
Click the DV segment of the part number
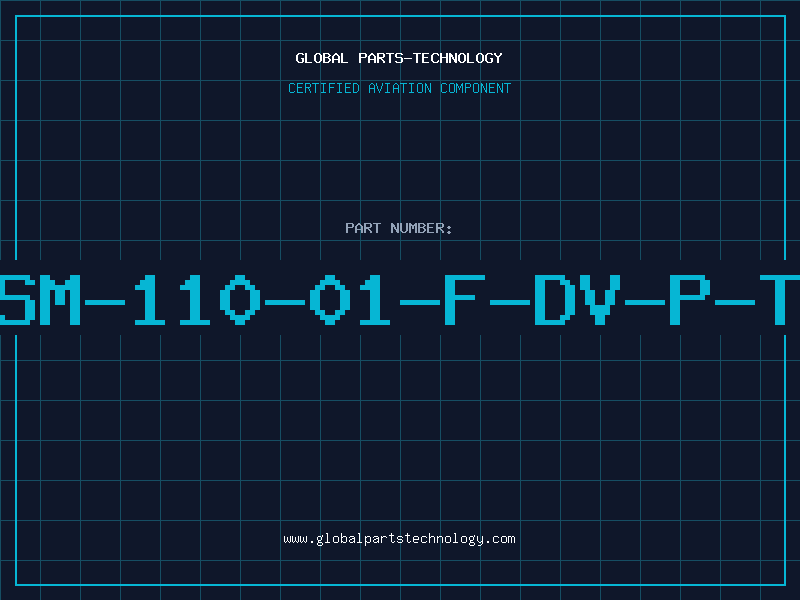click(578, 299)
